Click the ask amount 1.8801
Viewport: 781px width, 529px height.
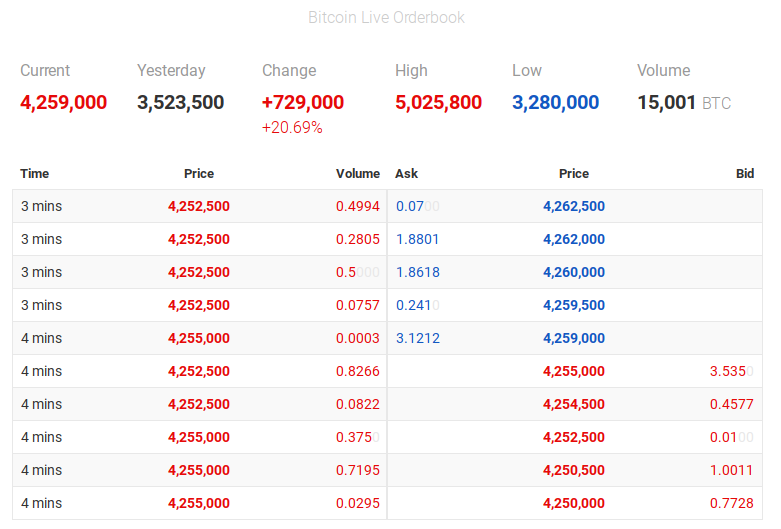click(417, 240)
